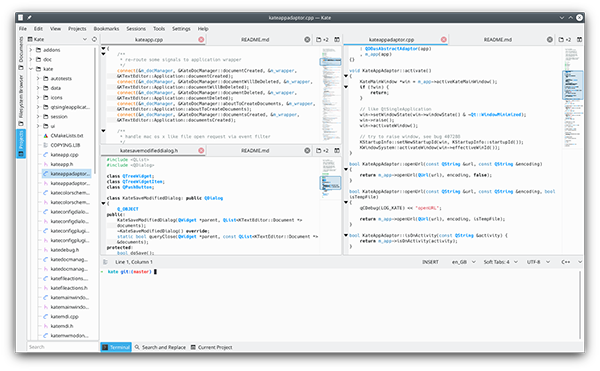The height and width of the screenshot is (371, 600).
Task: Click the Kate application icon in title bar
Action: [21, 18]
